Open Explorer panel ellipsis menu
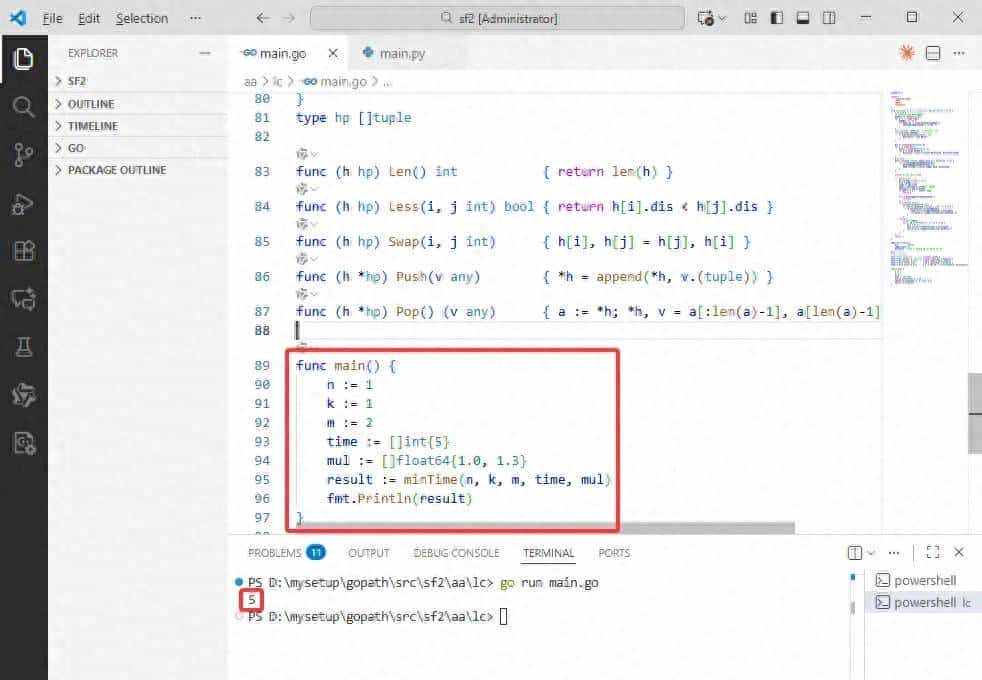Screen dimensions: 982x680 coord(205,53)
